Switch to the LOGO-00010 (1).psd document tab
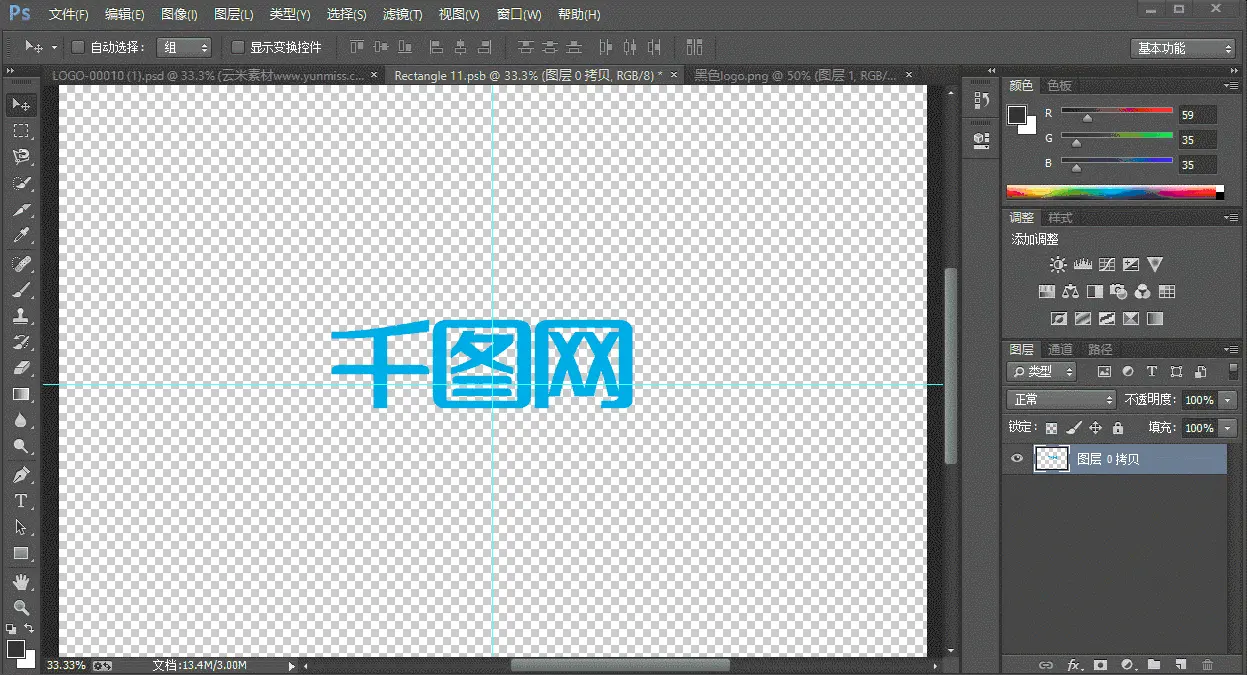Viewport: 1247px width, 675px height. (x=209, y=75)
